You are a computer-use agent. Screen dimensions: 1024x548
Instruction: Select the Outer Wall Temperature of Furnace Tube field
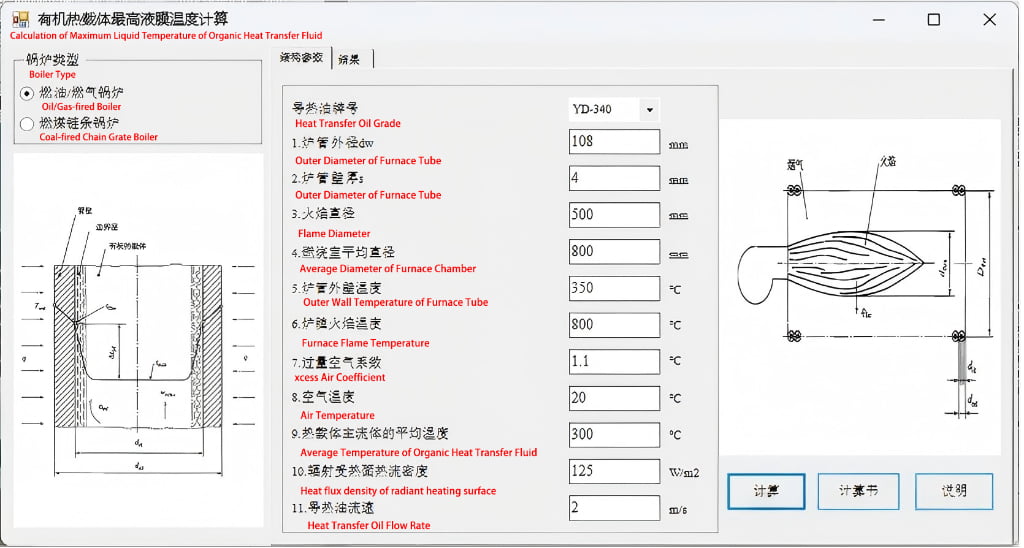pos(613,288)
